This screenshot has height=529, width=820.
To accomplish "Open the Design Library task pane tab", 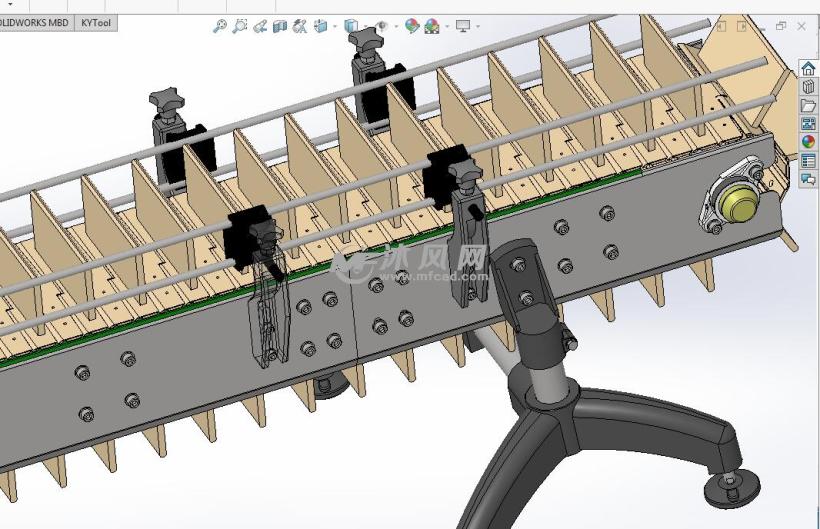I will [x=808, y=87].
